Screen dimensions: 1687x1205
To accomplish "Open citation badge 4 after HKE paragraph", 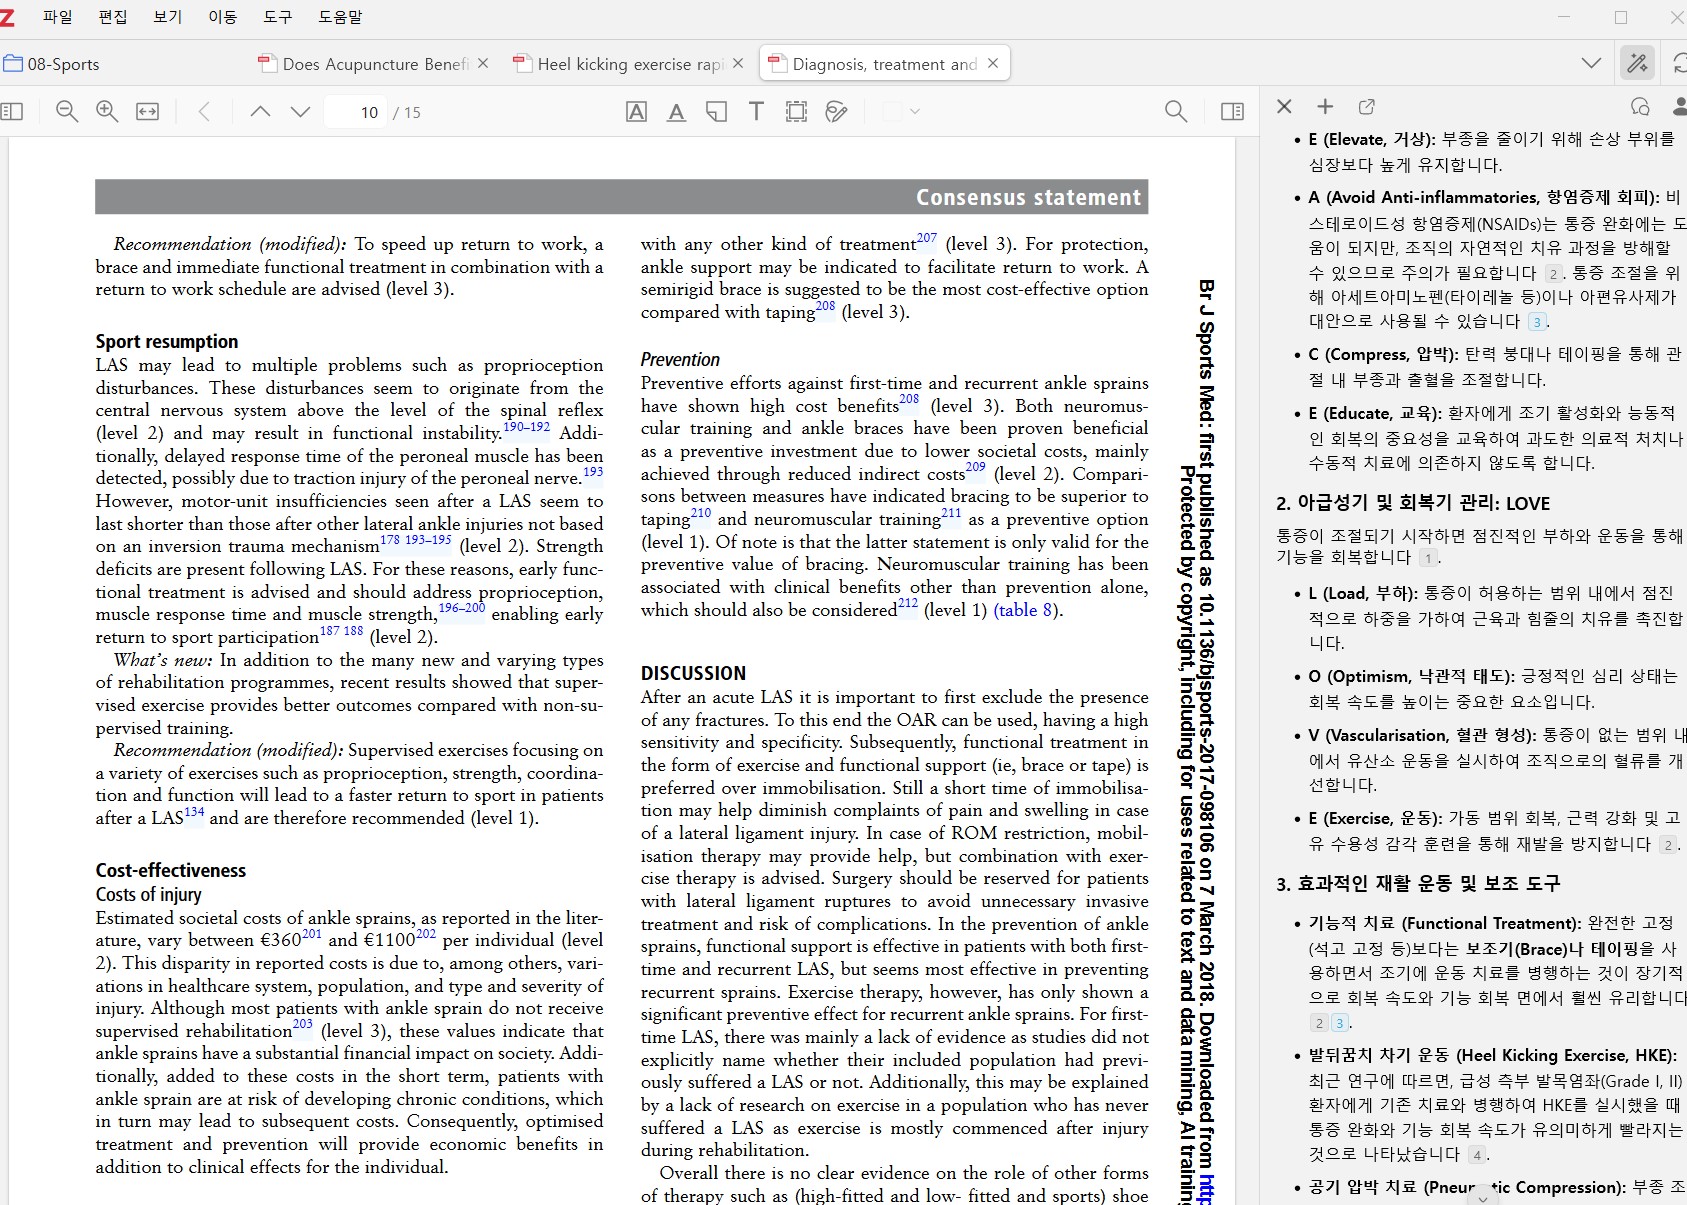I will click(x=1476, y=1155).
